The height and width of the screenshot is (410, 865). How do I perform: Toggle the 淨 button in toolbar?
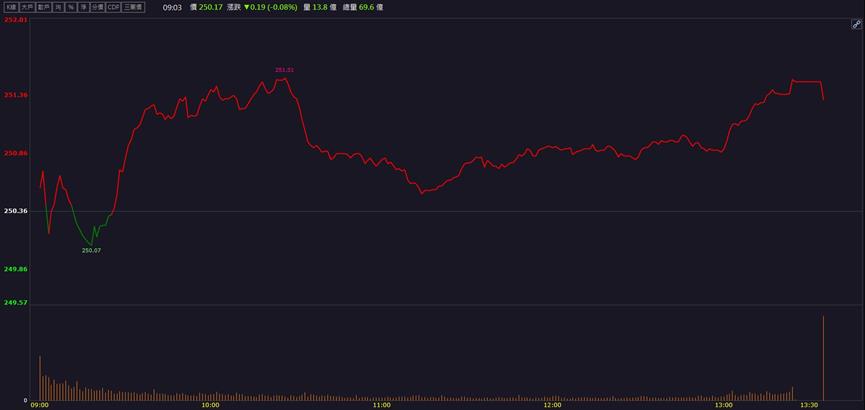pyautogui.click(x=83, y=7)
